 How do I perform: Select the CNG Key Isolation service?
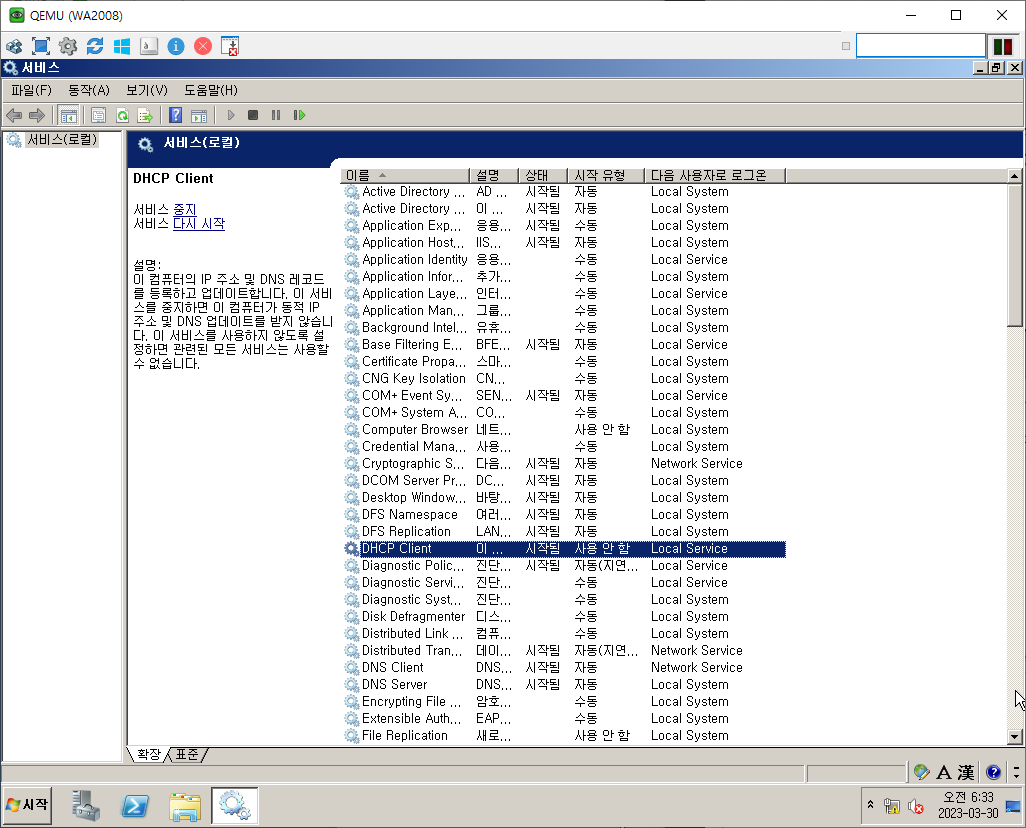point(564,378)
